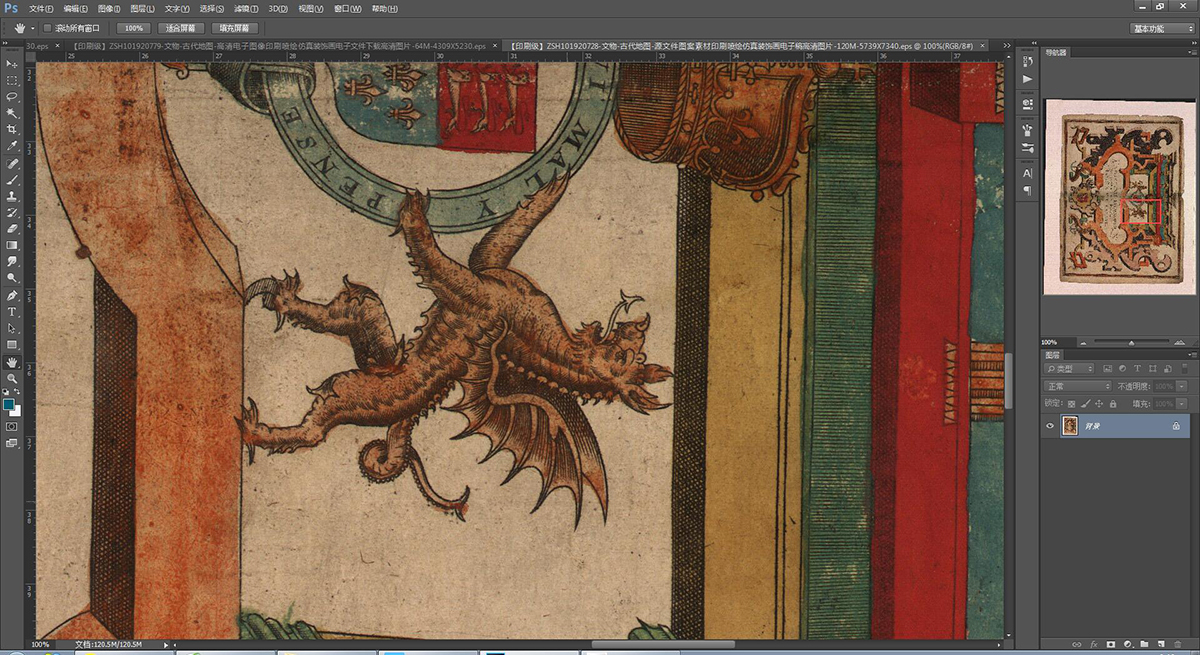Open the 图像(I) menu
This screenshot has height=655, width=1200.
click(x=108, y=8)
